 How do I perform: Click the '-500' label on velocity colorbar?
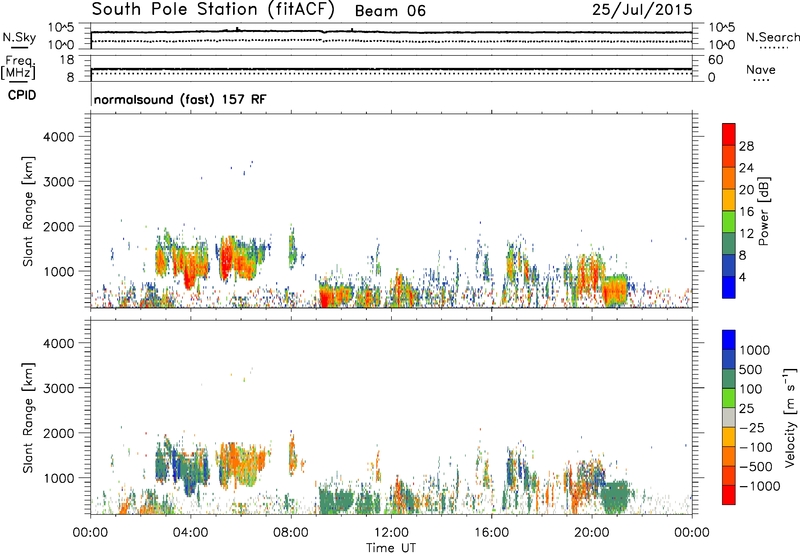[x=756, y=467]
